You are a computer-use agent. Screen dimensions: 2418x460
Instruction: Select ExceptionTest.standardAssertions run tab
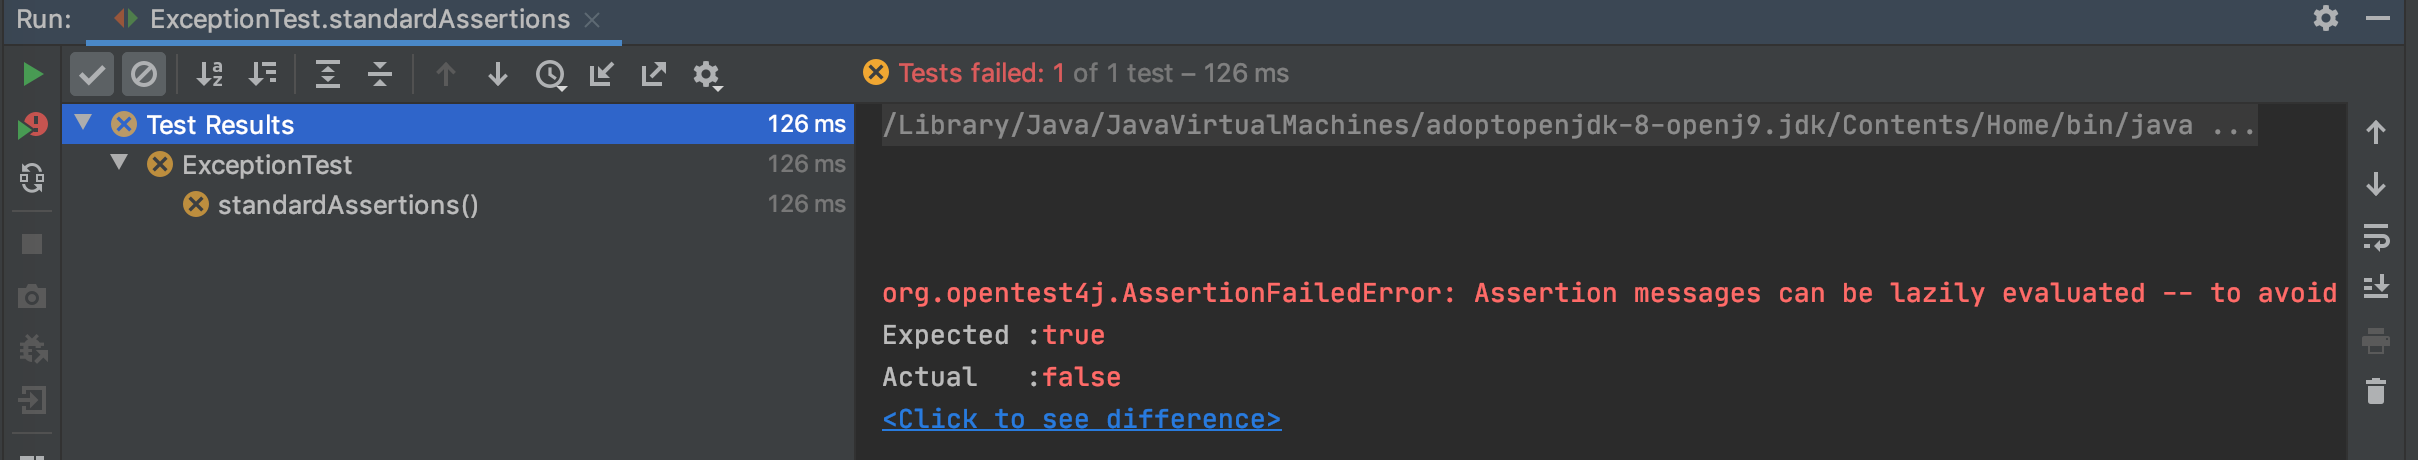coord(358,20)
